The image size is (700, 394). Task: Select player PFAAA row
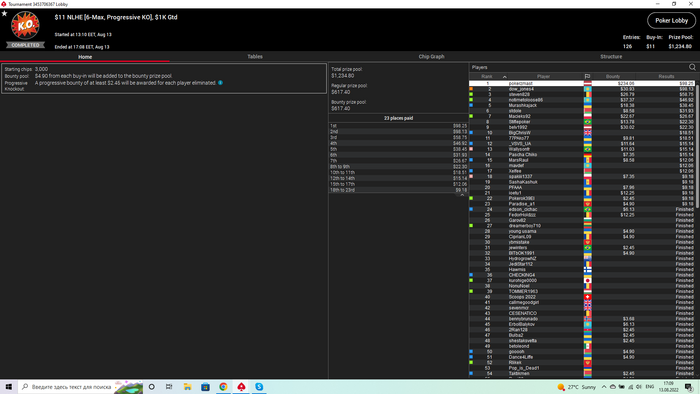(x=582, y=187)
